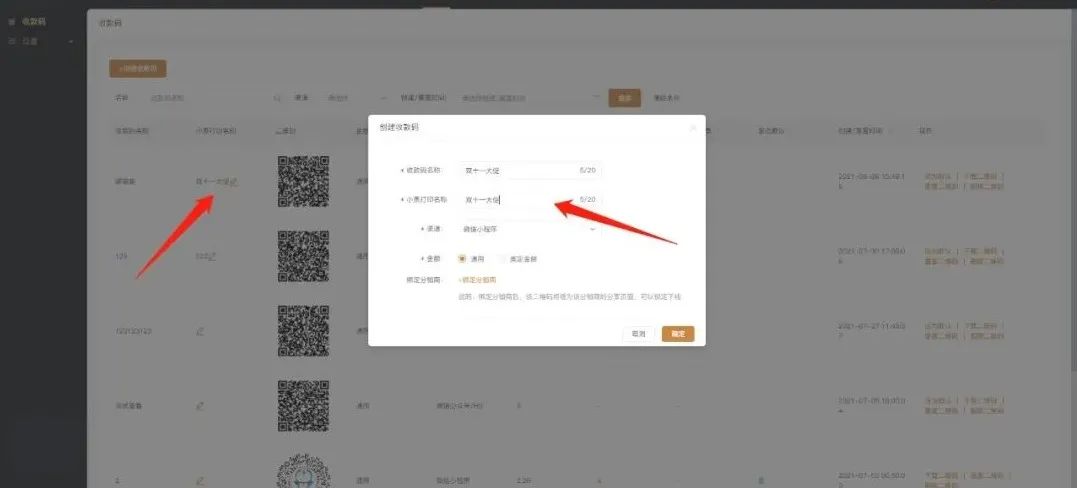This screenshot has width=1077, height=488.
Task: Open the 渠道 dropdown showing 微信小程序
Action: [530, 229]
